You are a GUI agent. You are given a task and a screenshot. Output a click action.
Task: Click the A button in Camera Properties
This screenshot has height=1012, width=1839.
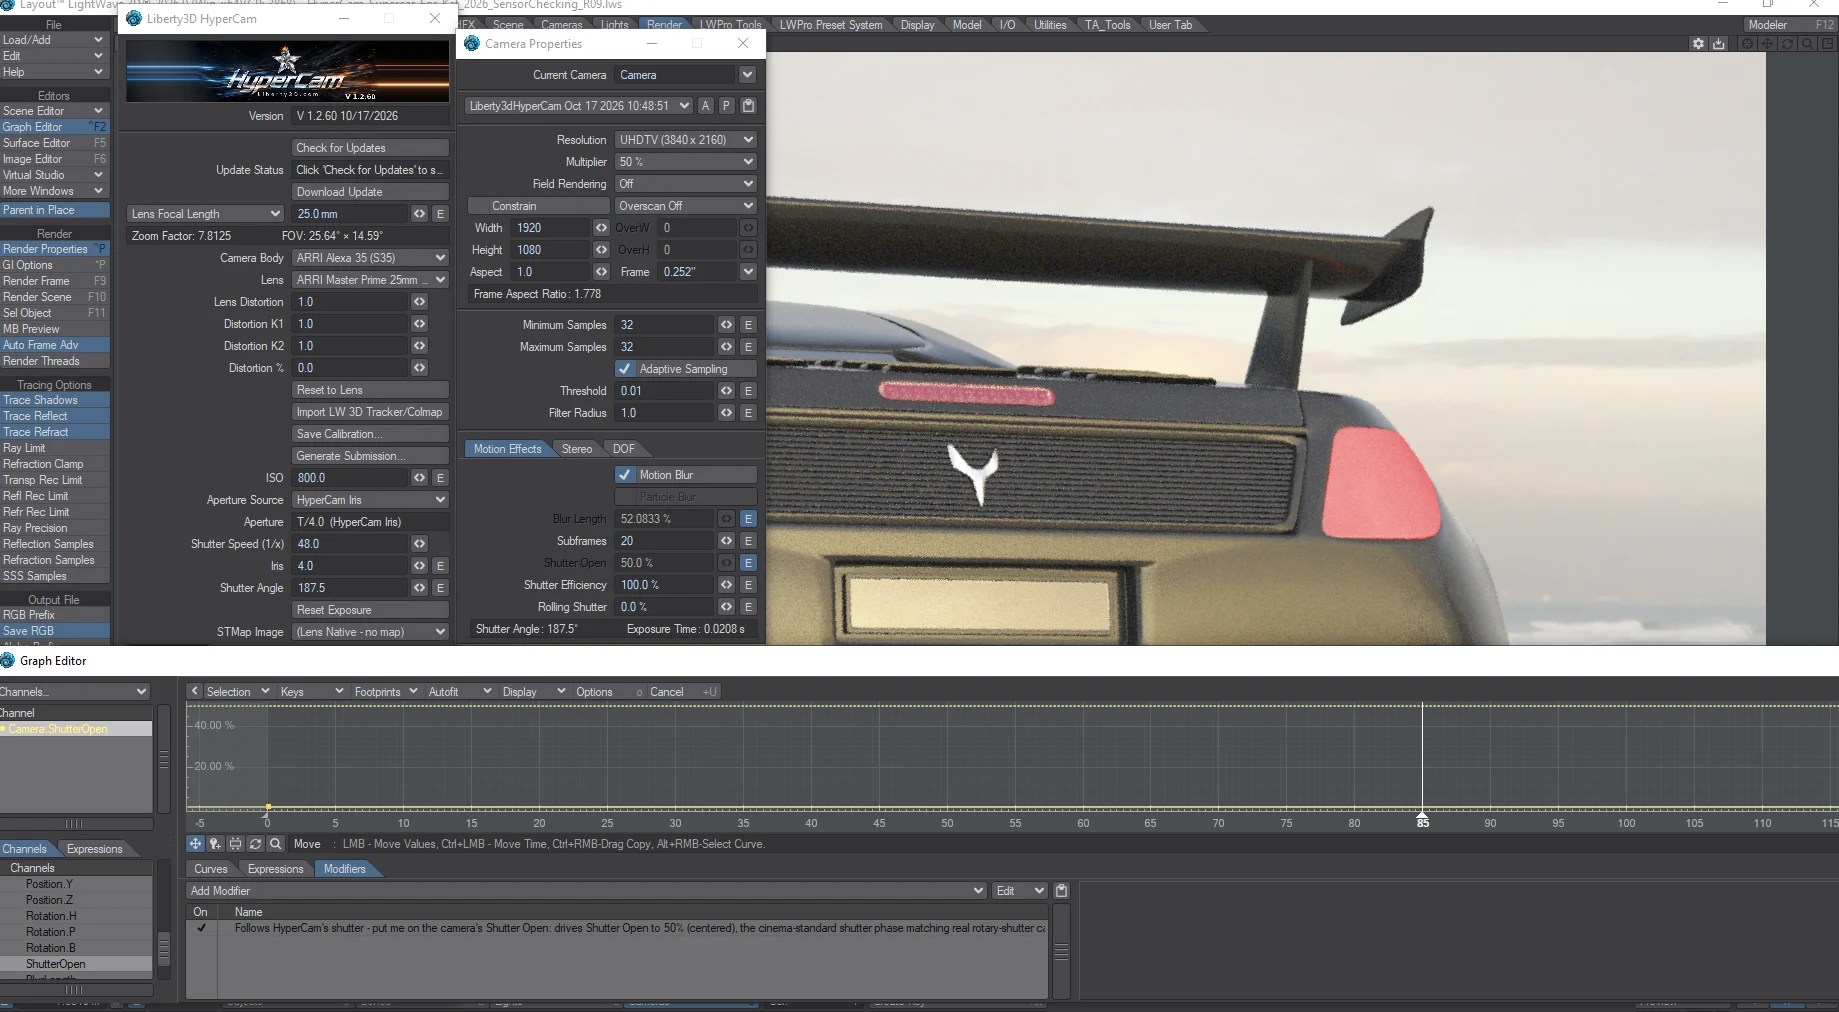click(x=706, y=106)
